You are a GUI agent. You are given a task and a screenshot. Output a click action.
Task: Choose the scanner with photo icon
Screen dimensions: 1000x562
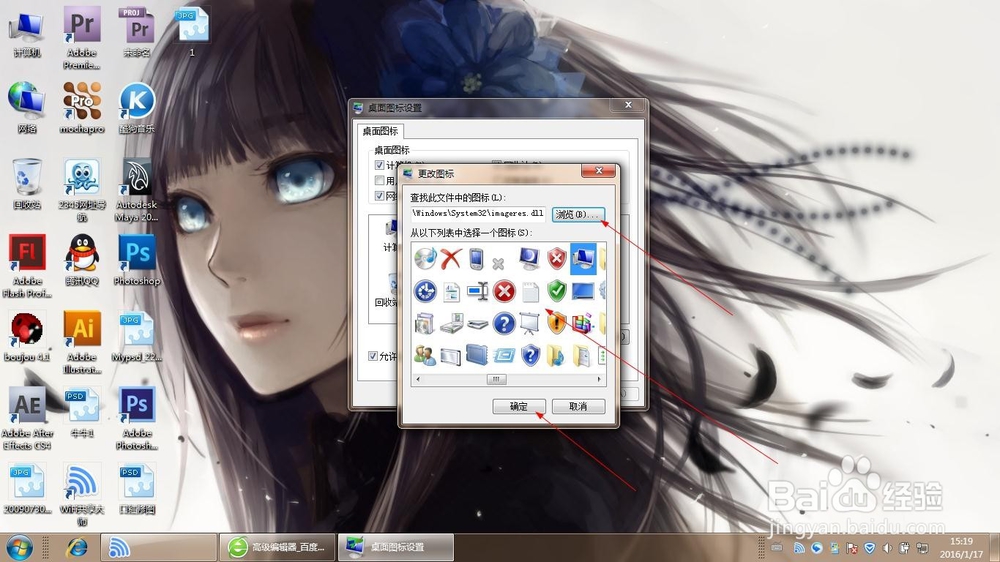tap(451, 323)
